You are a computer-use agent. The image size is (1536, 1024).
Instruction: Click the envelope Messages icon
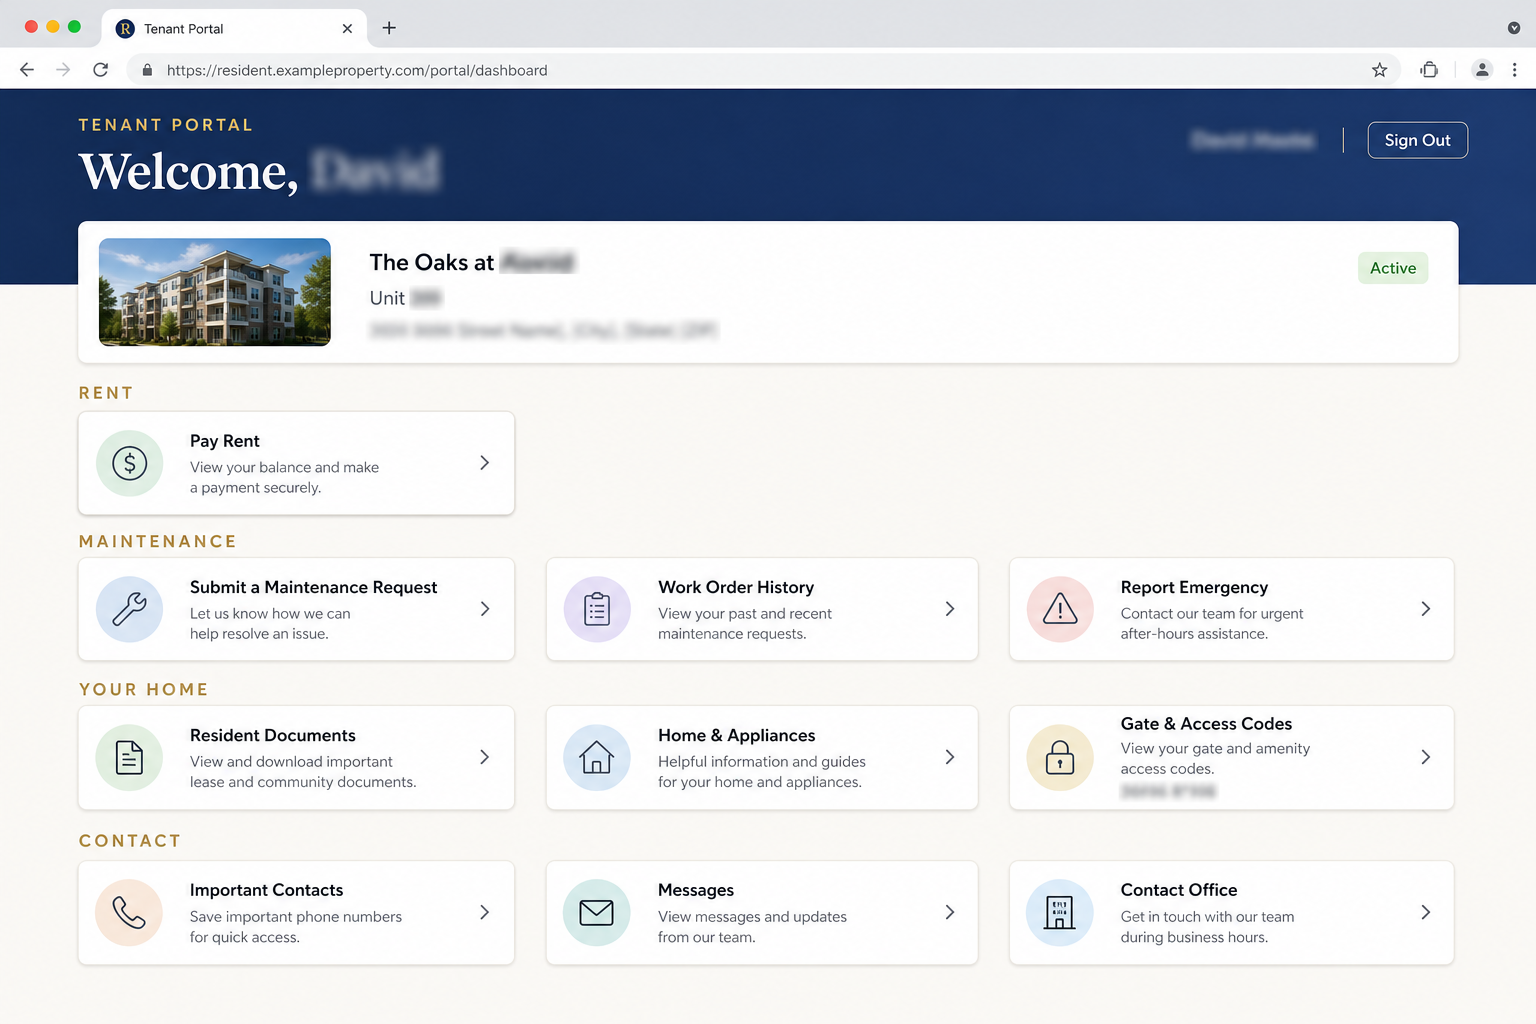point(597,912)
